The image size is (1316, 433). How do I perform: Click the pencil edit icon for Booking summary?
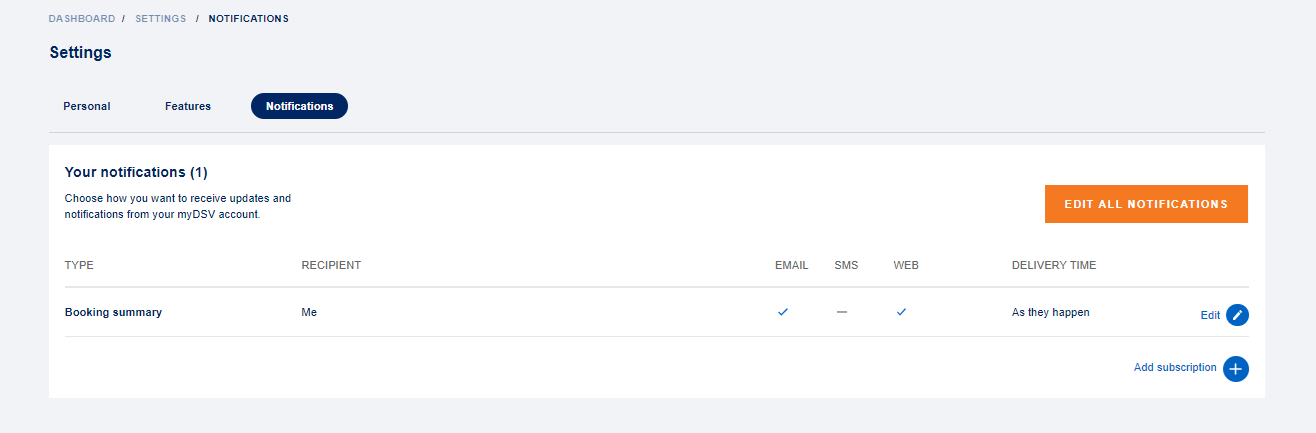(1237, 315)
